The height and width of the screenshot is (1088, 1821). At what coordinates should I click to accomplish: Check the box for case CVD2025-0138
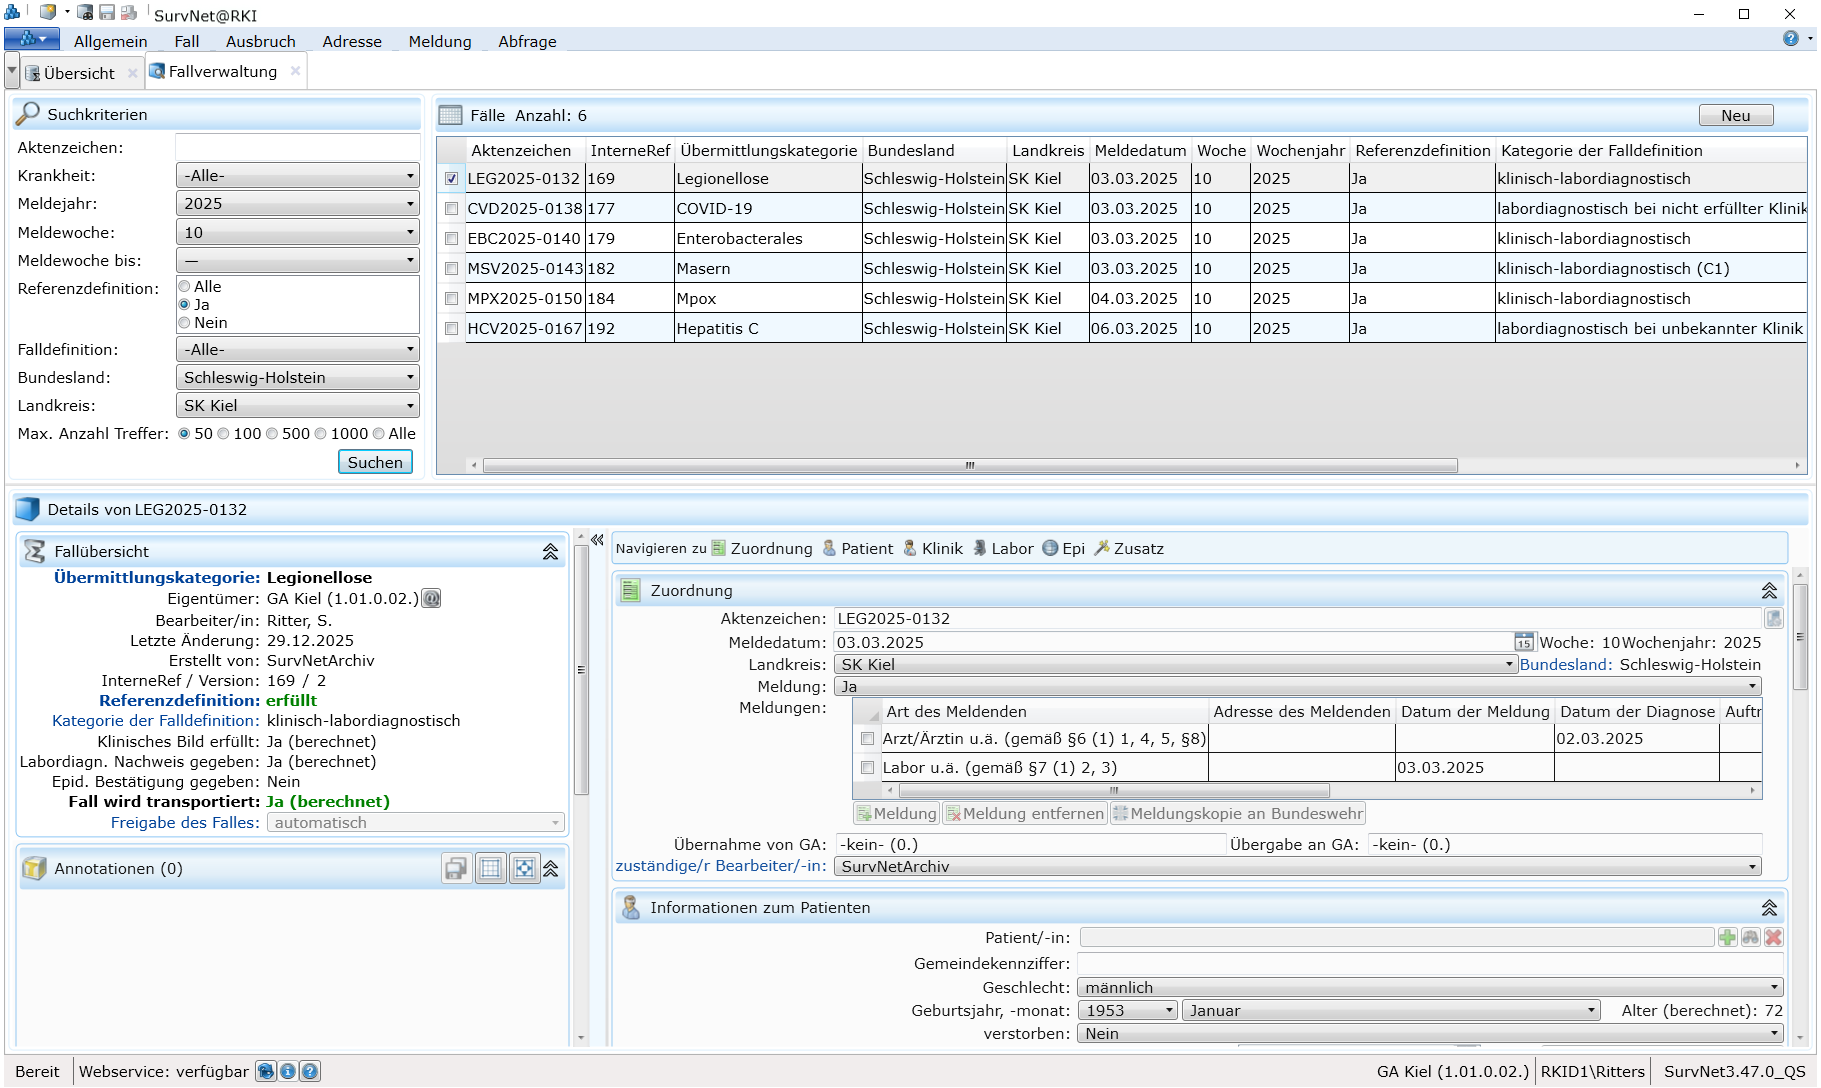tap(451, 209)
